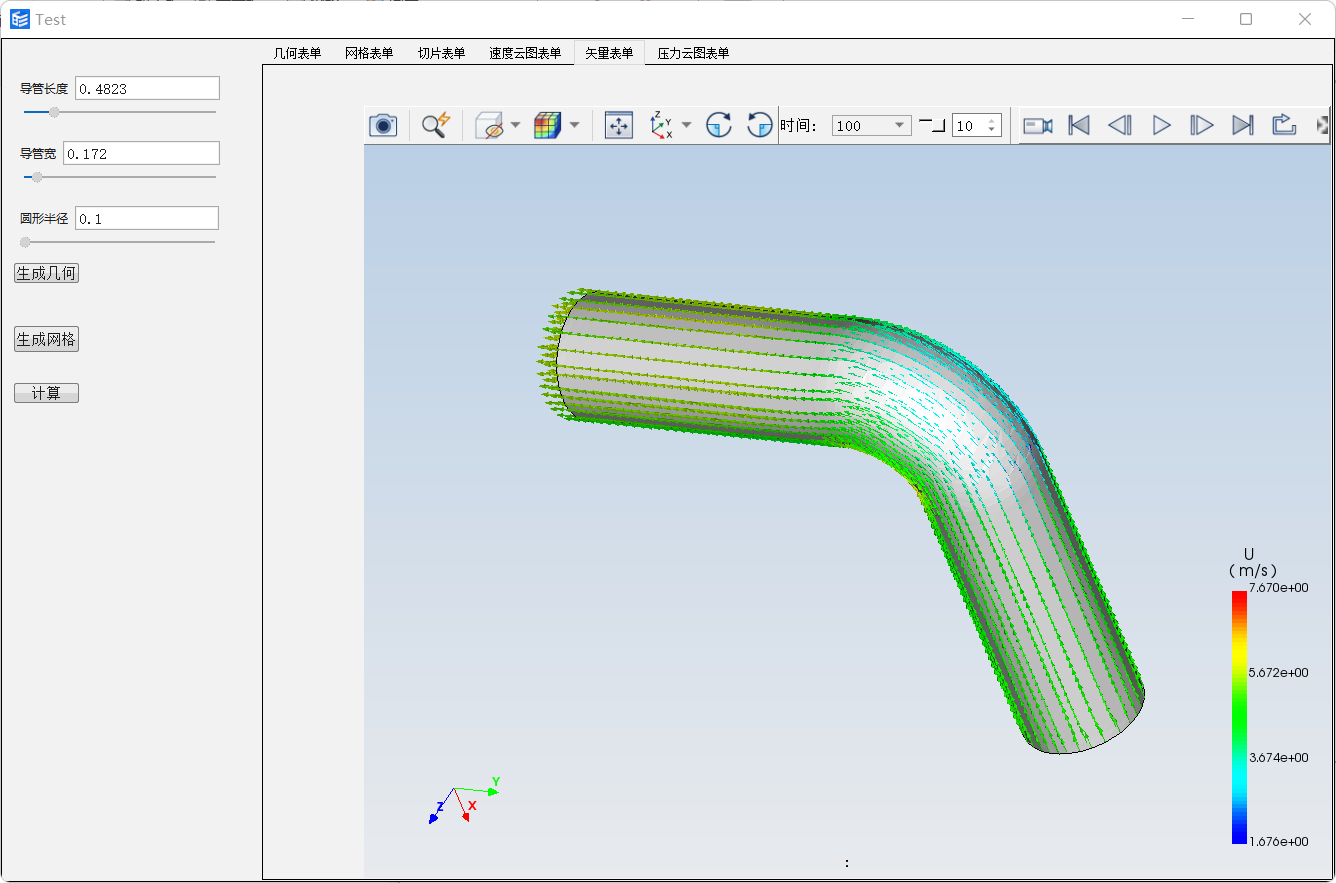
Task: Click the spinner arrows of the 10 field
Action: pos(992,125)
